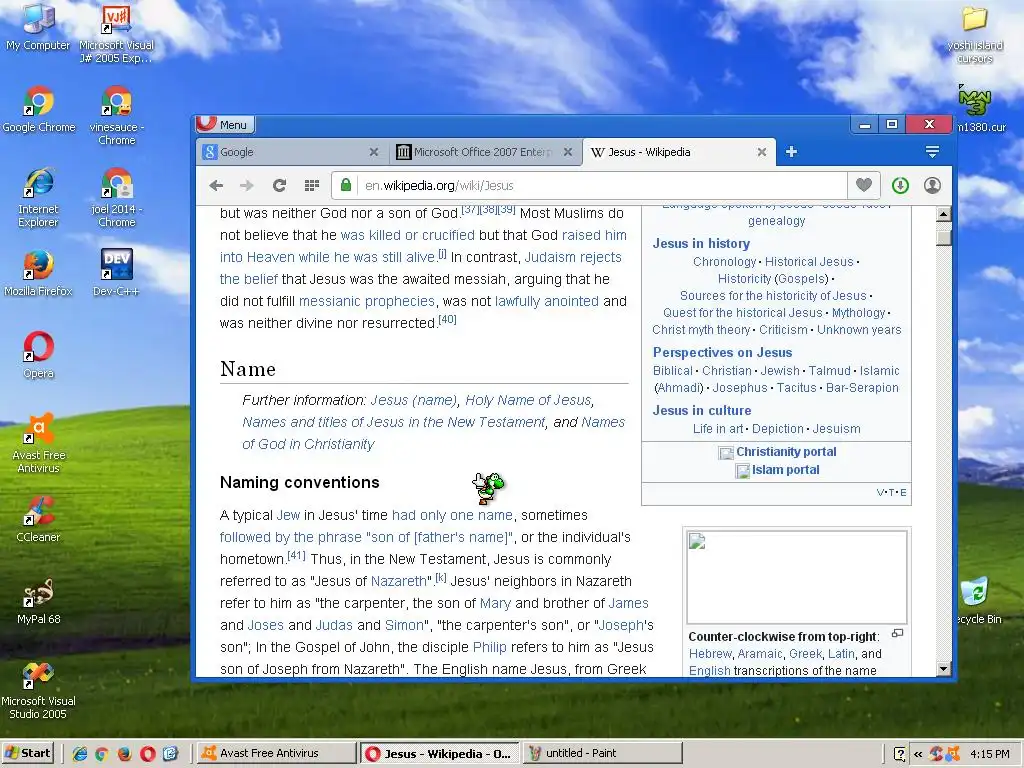1024x768 pixels.
Task: Open the Speed Dial grid icon
Action: click(x=312, y=185)
